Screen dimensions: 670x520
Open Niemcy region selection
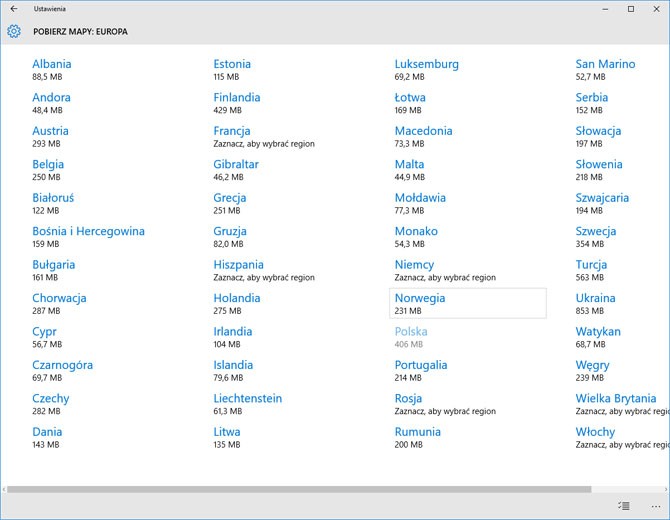445,270
